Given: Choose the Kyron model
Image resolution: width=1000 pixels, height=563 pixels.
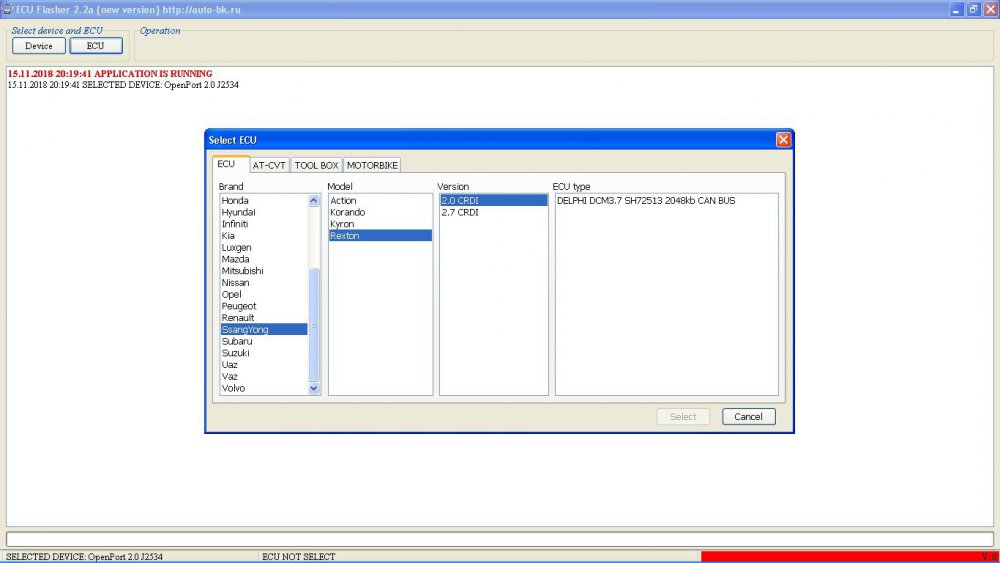Looking at the screenshot, I should [342, 224].
